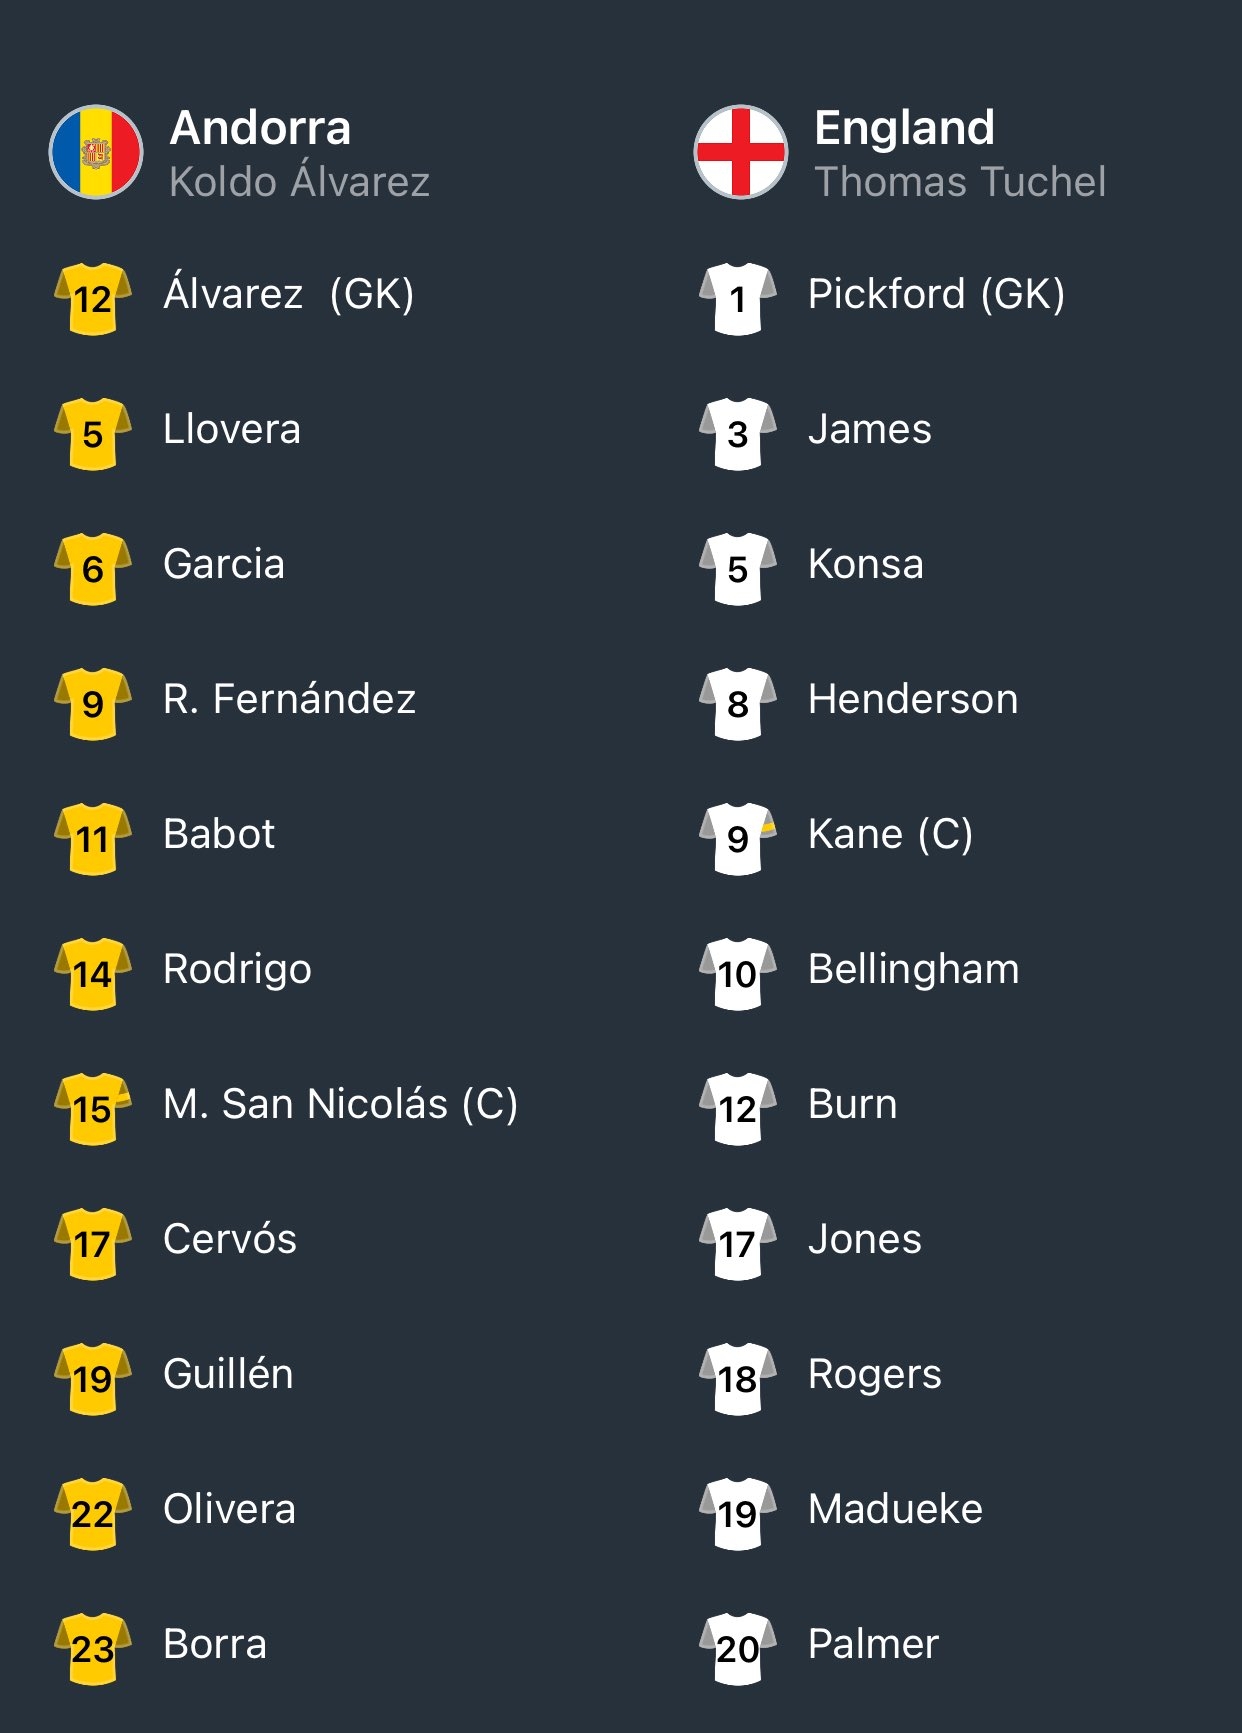Tap Palmer's number 20 shirt icon
Screen dimensions: 1242x1733
coord(738,1648)
